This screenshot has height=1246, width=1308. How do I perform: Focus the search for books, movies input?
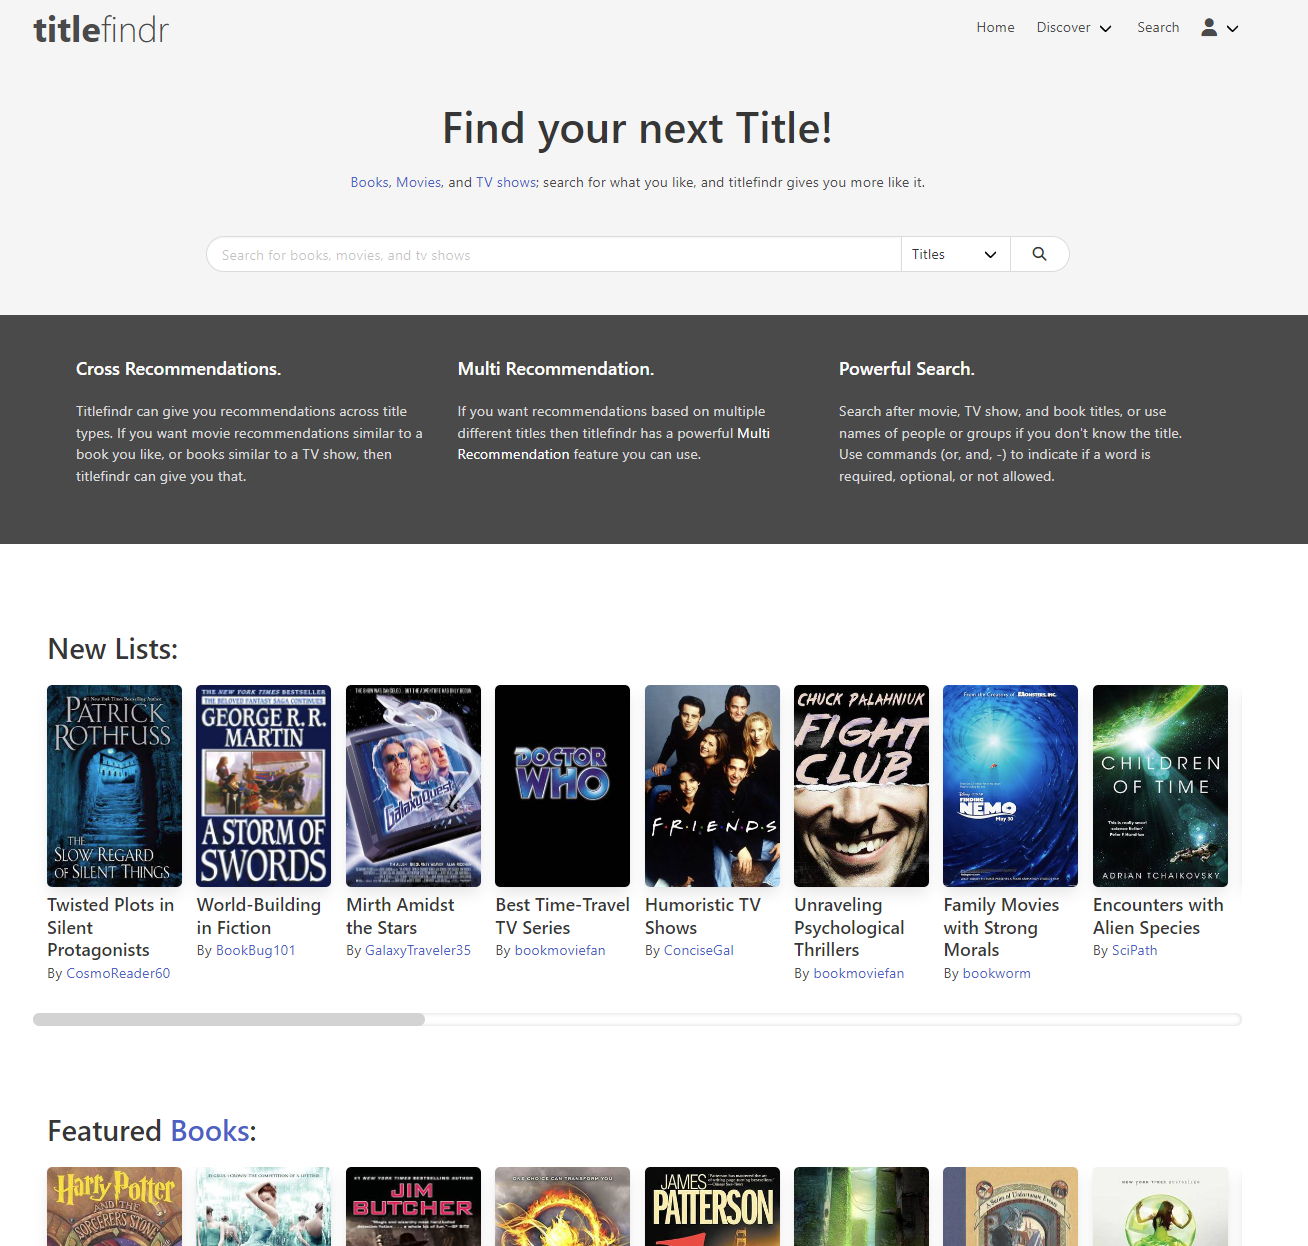(x=553, y=254)
